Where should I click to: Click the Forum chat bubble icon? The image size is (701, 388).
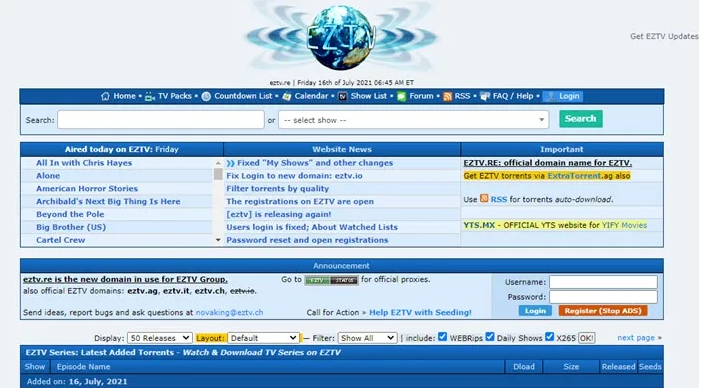coord(401,96)
